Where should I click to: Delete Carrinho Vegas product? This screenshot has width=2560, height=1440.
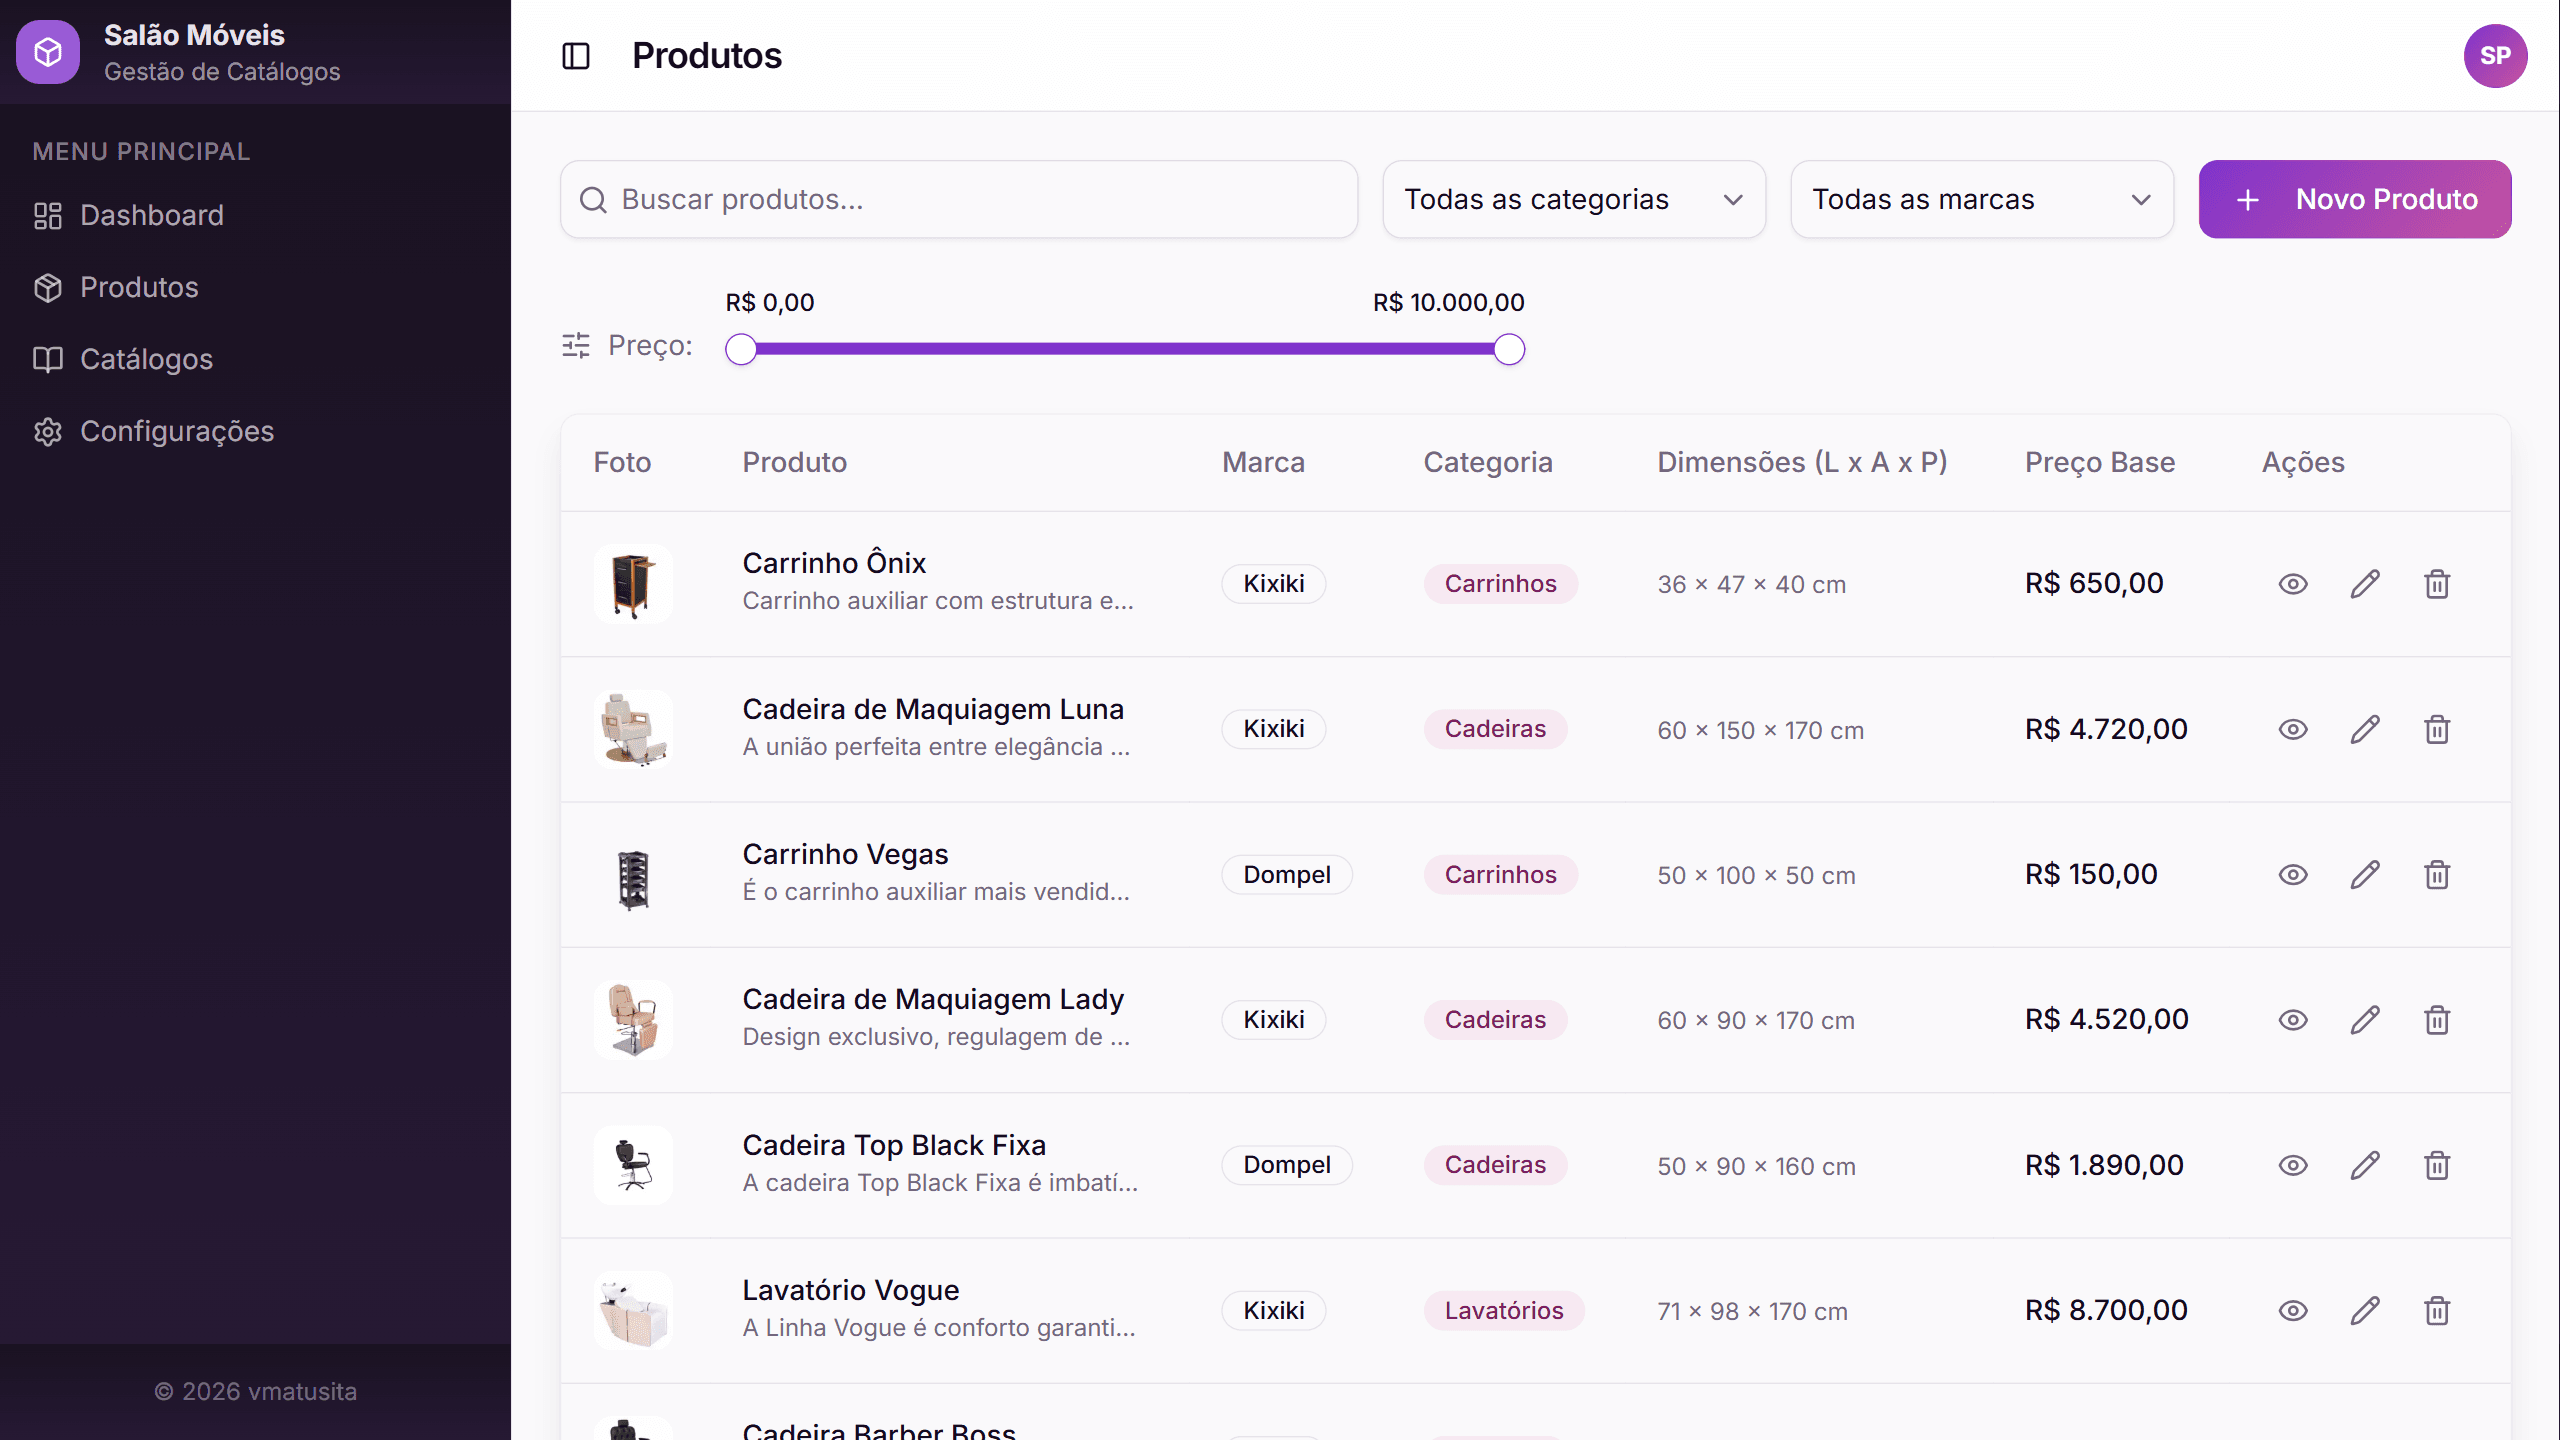2437,875
